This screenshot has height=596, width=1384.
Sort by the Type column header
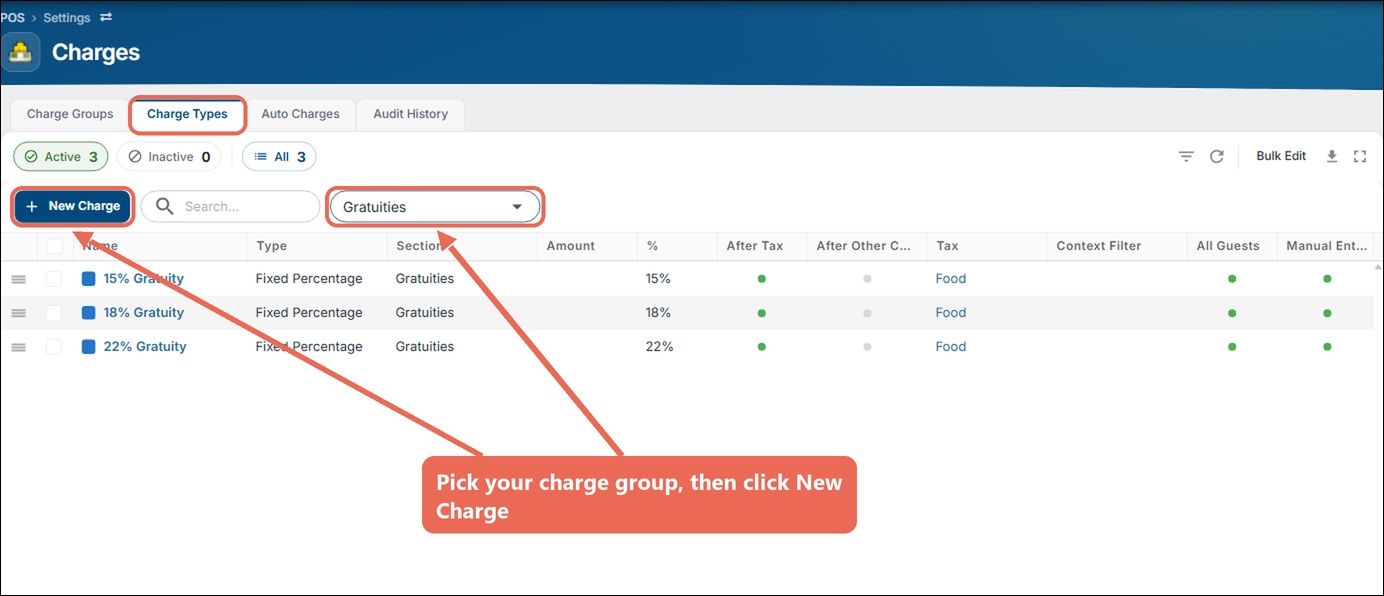click(271, 246)
